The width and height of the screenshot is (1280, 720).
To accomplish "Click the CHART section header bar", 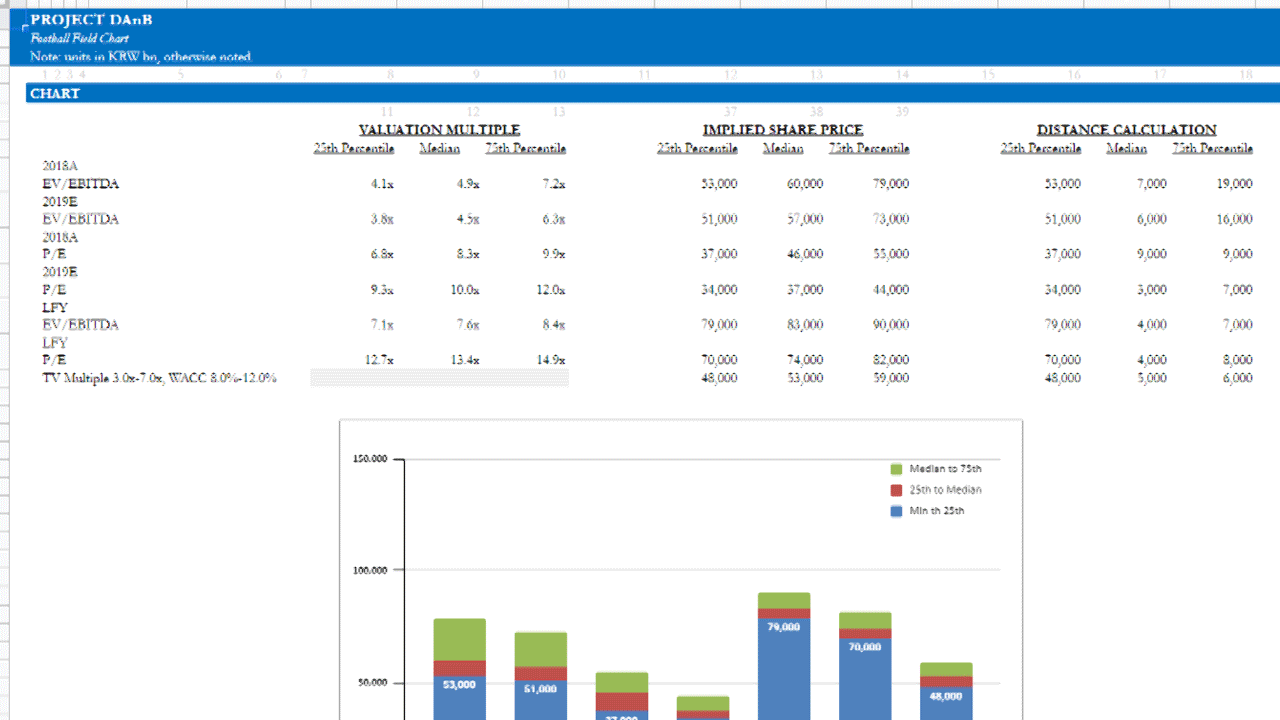I will (x=652, y=93).
